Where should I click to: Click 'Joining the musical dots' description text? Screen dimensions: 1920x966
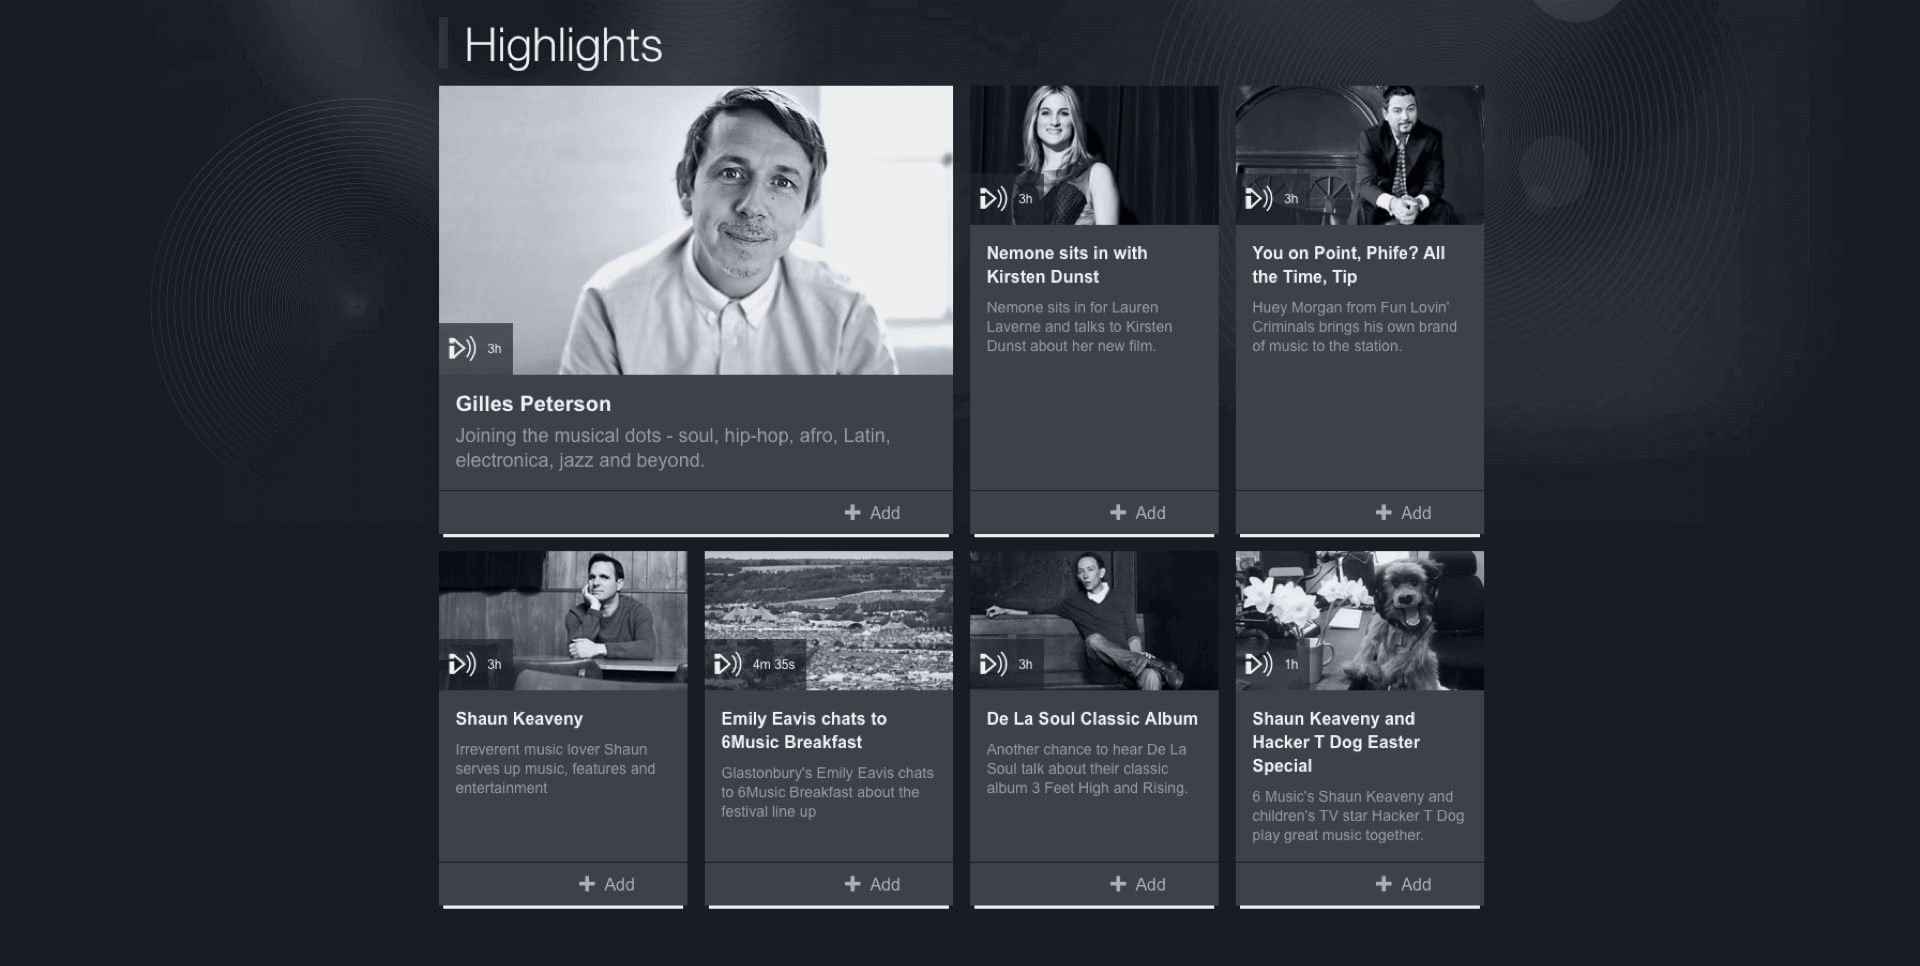673,448
